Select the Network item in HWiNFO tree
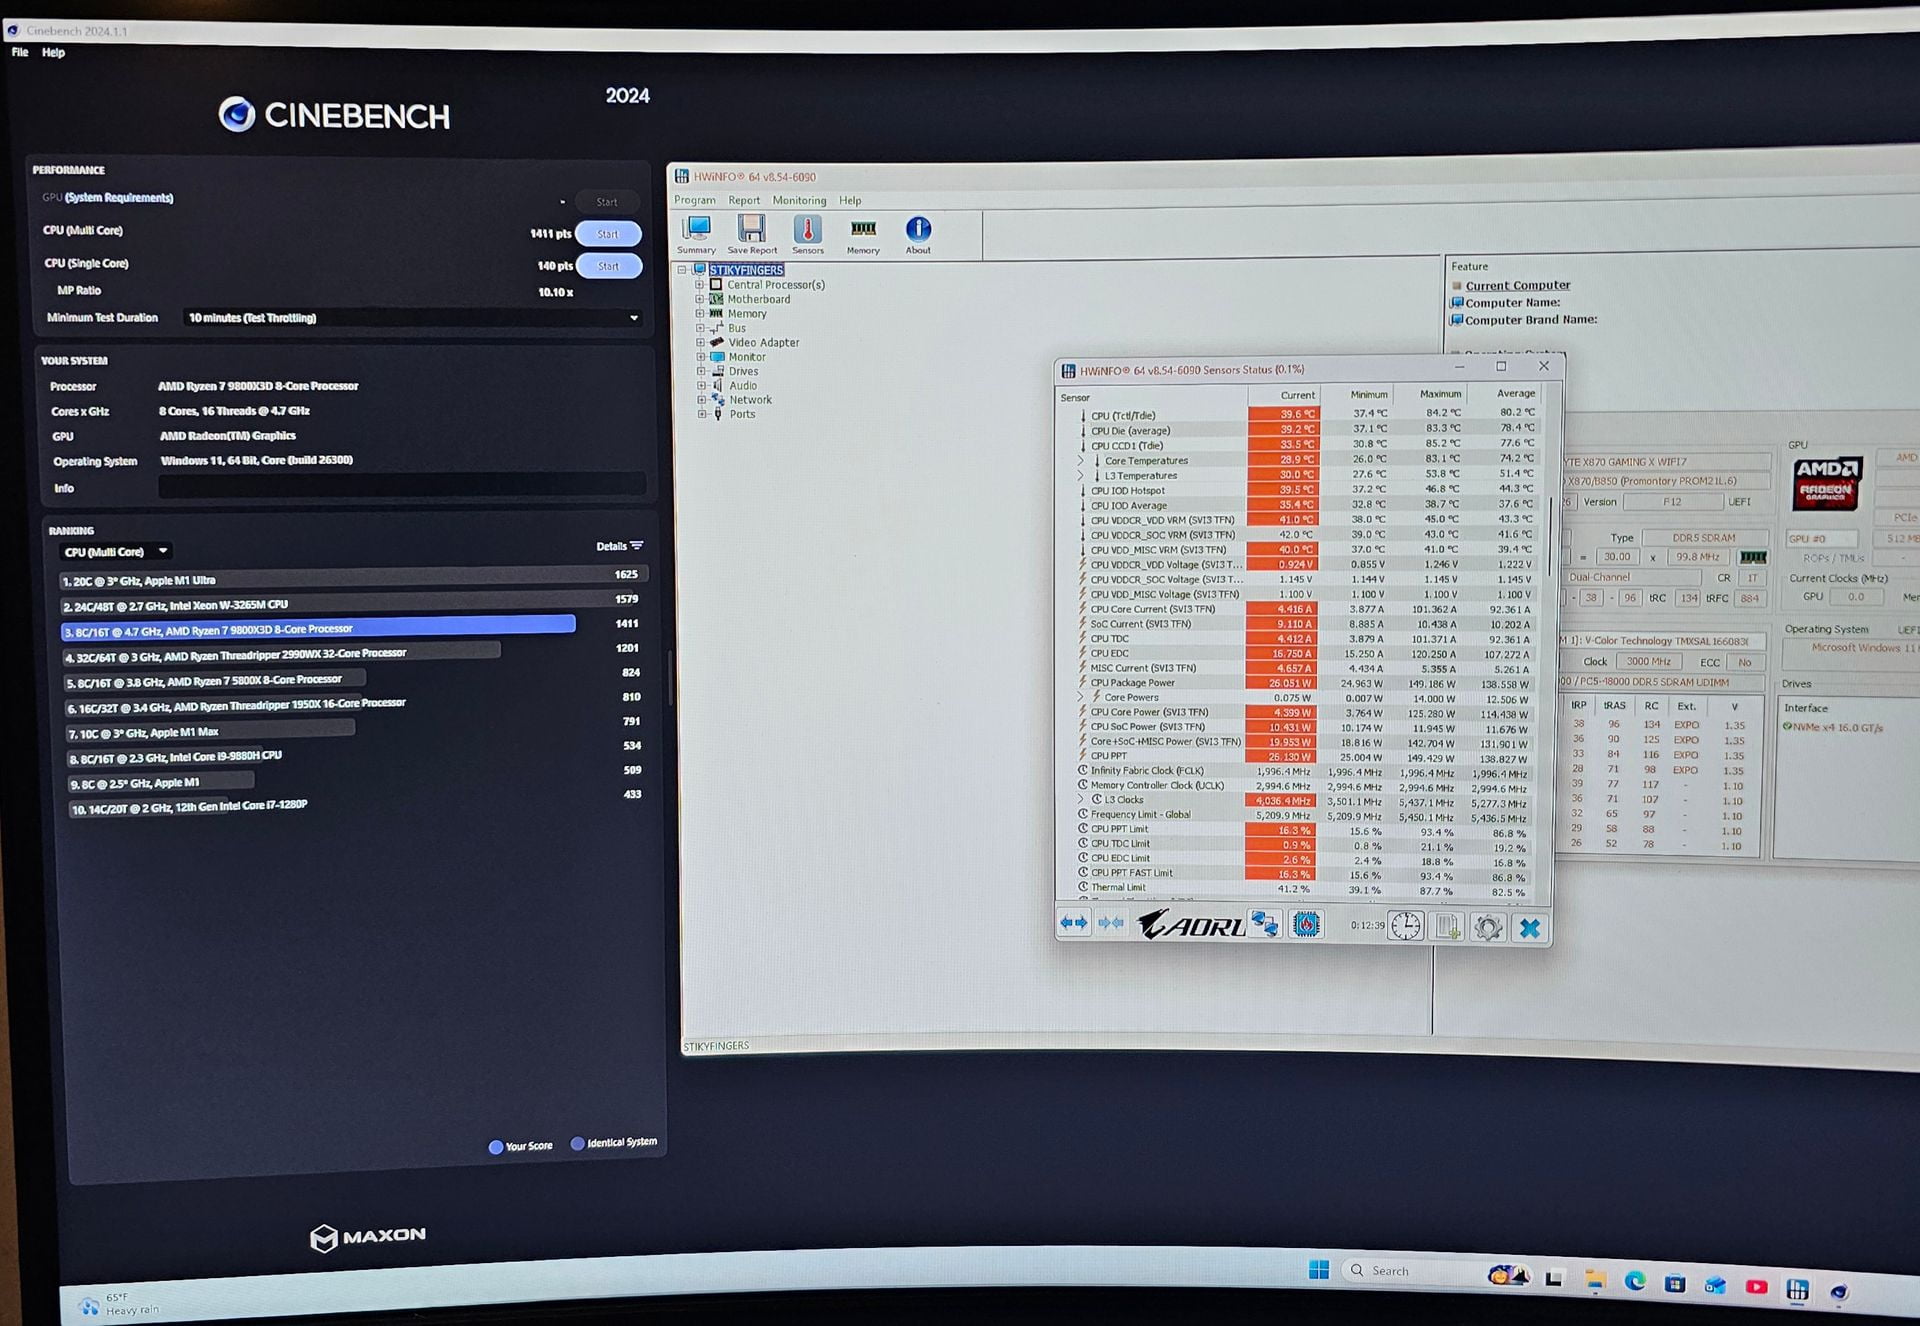Screen dimensions: 1920x1326 pos(750,400)
